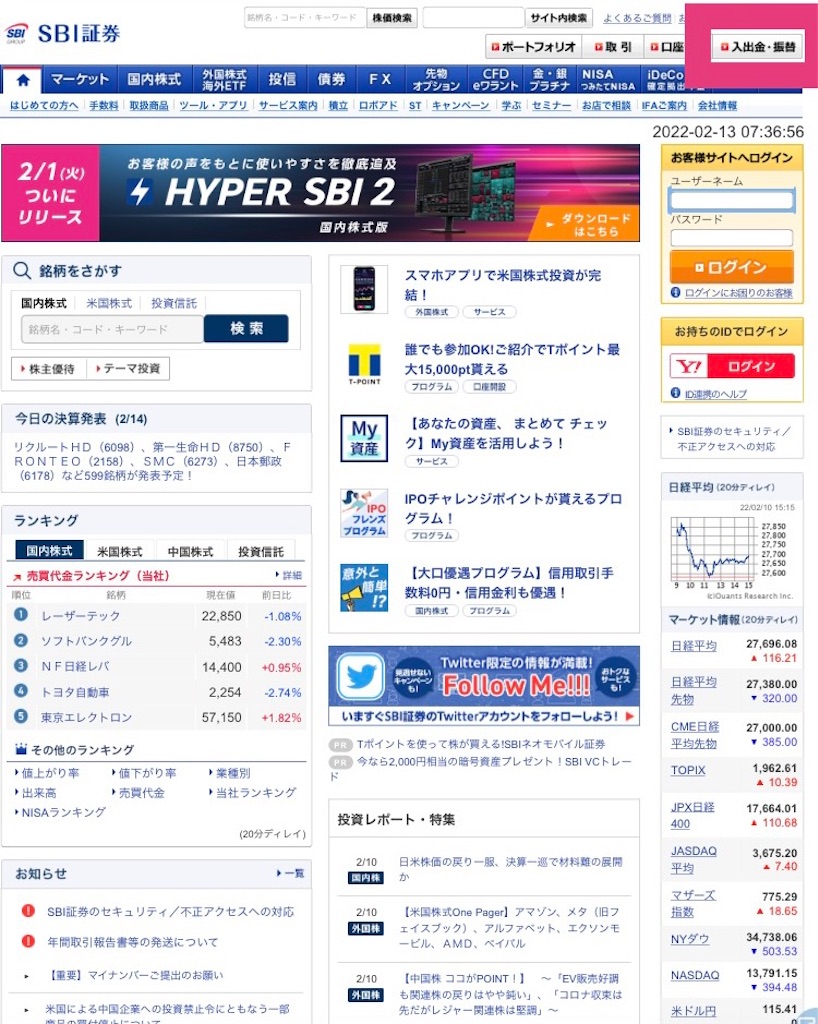Click the 株価検索 button
This screenshot has width=818, height=1024.
392,18
